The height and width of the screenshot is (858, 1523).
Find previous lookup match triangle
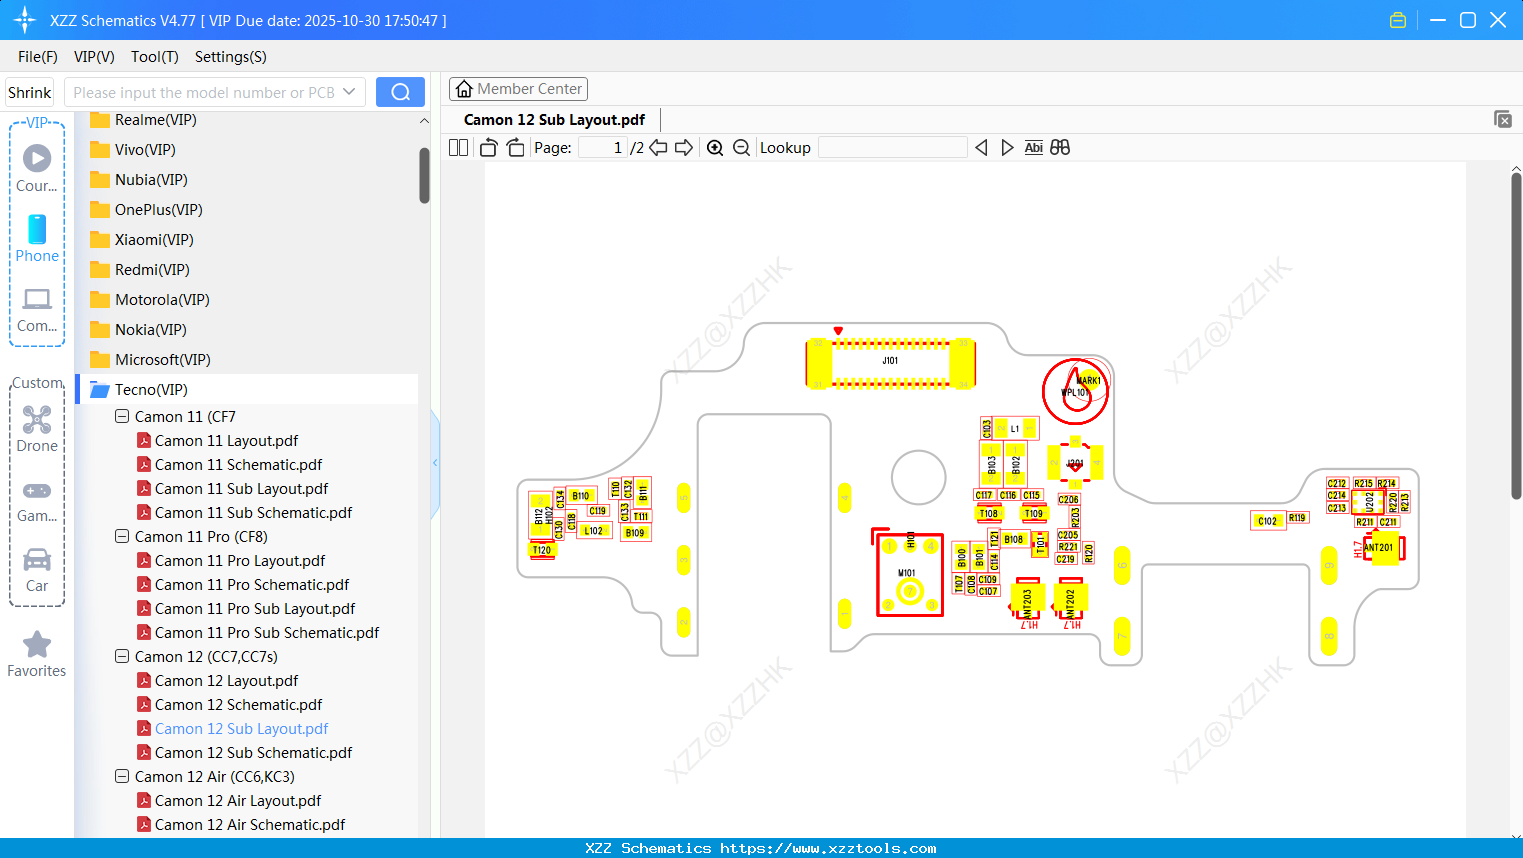pos(981,148)
